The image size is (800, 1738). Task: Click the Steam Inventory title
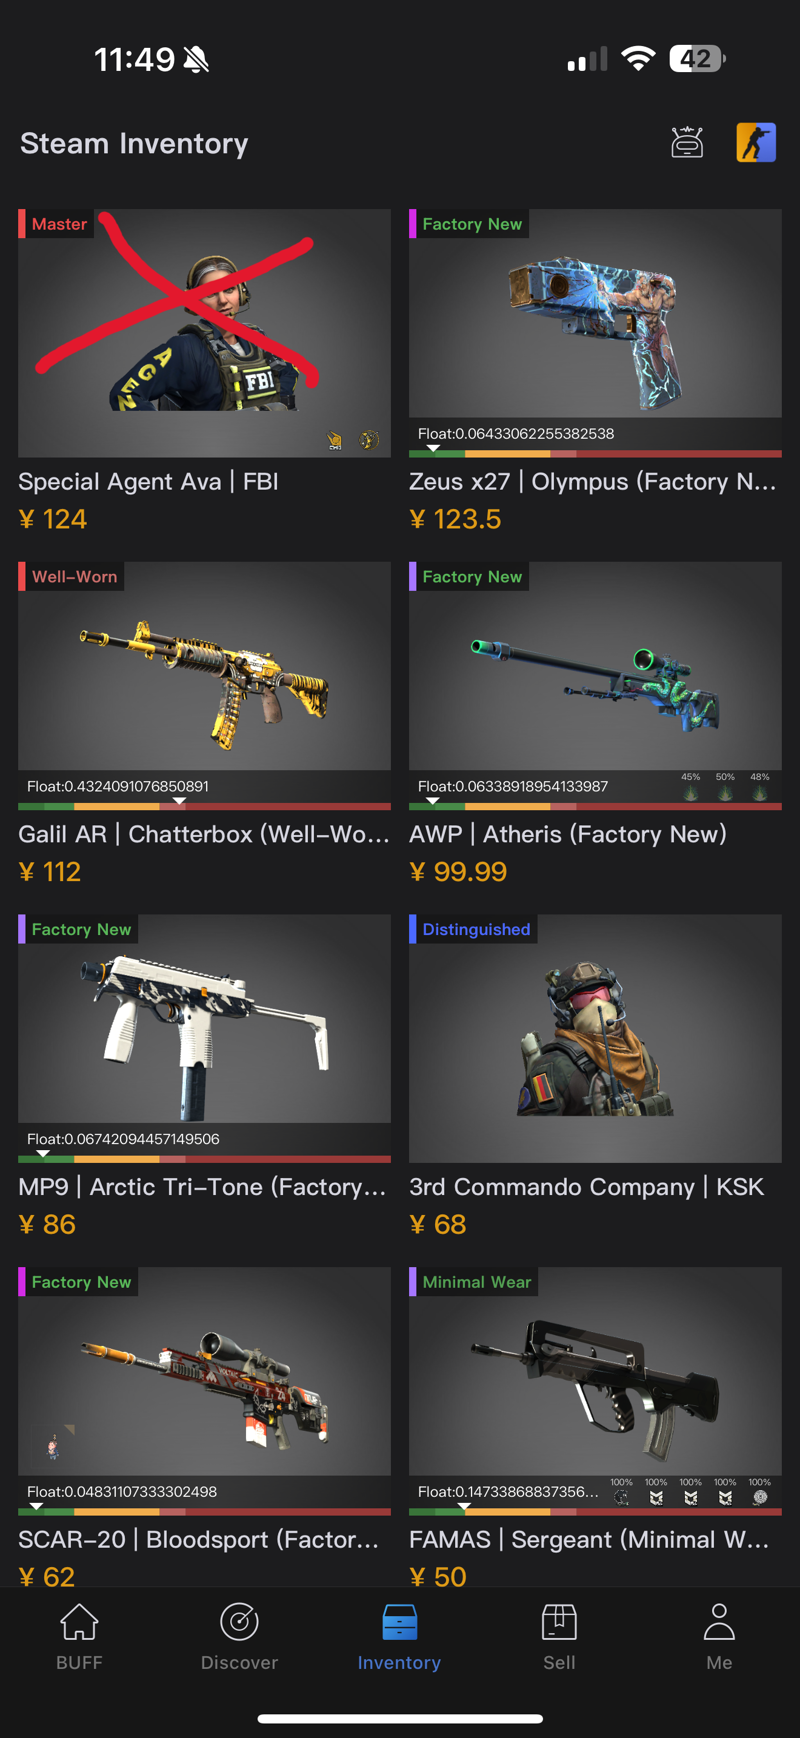click(x=134, y=143)
